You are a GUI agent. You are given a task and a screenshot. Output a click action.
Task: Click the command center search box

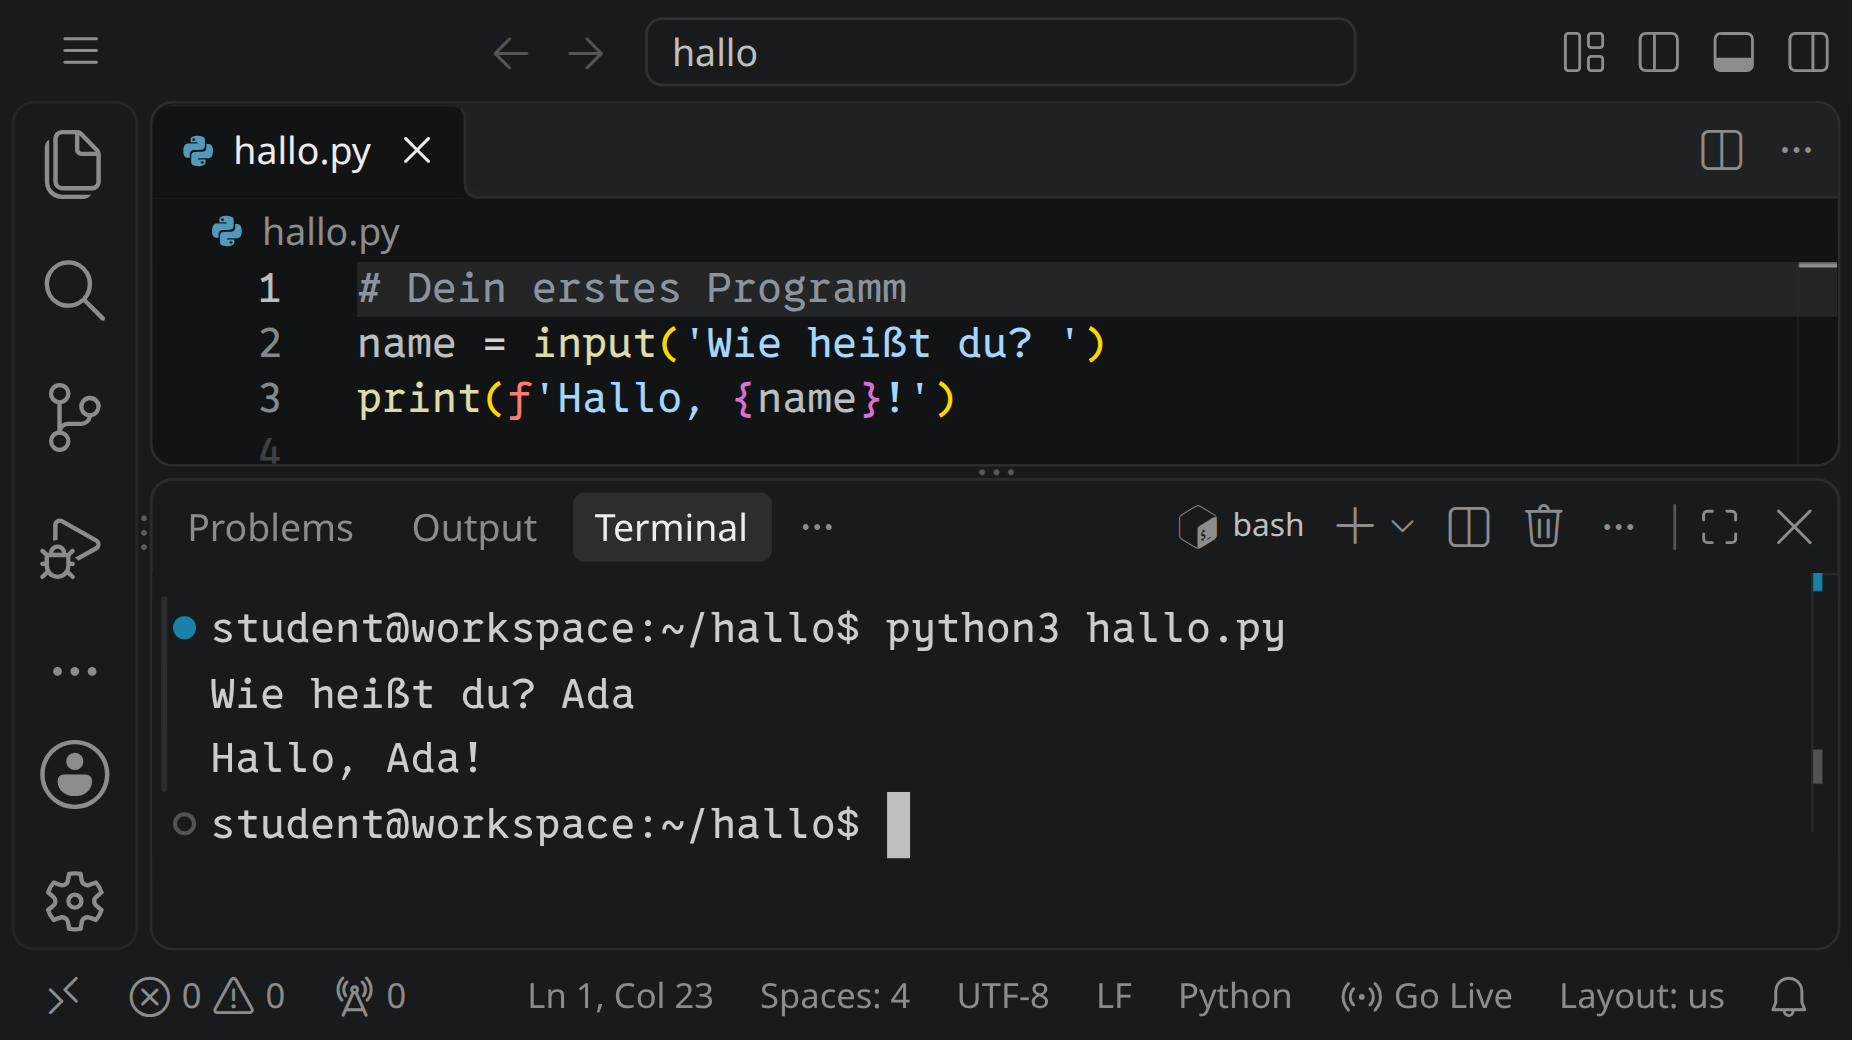tap(1001, 52)
